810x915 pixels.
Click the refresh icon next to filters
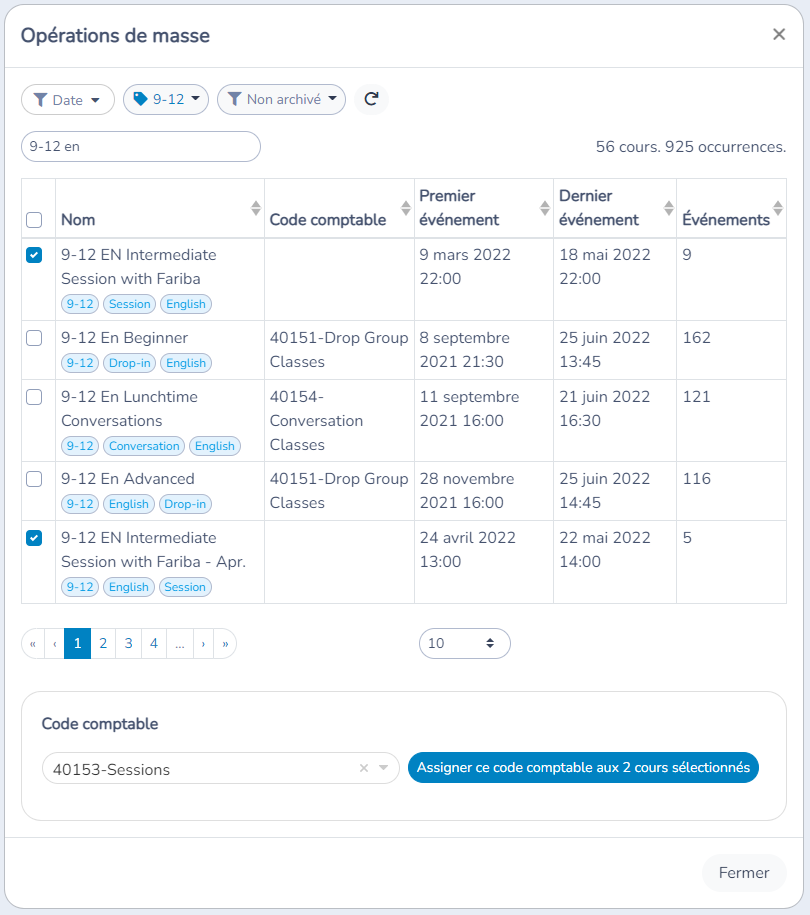[x=371, y=99]
